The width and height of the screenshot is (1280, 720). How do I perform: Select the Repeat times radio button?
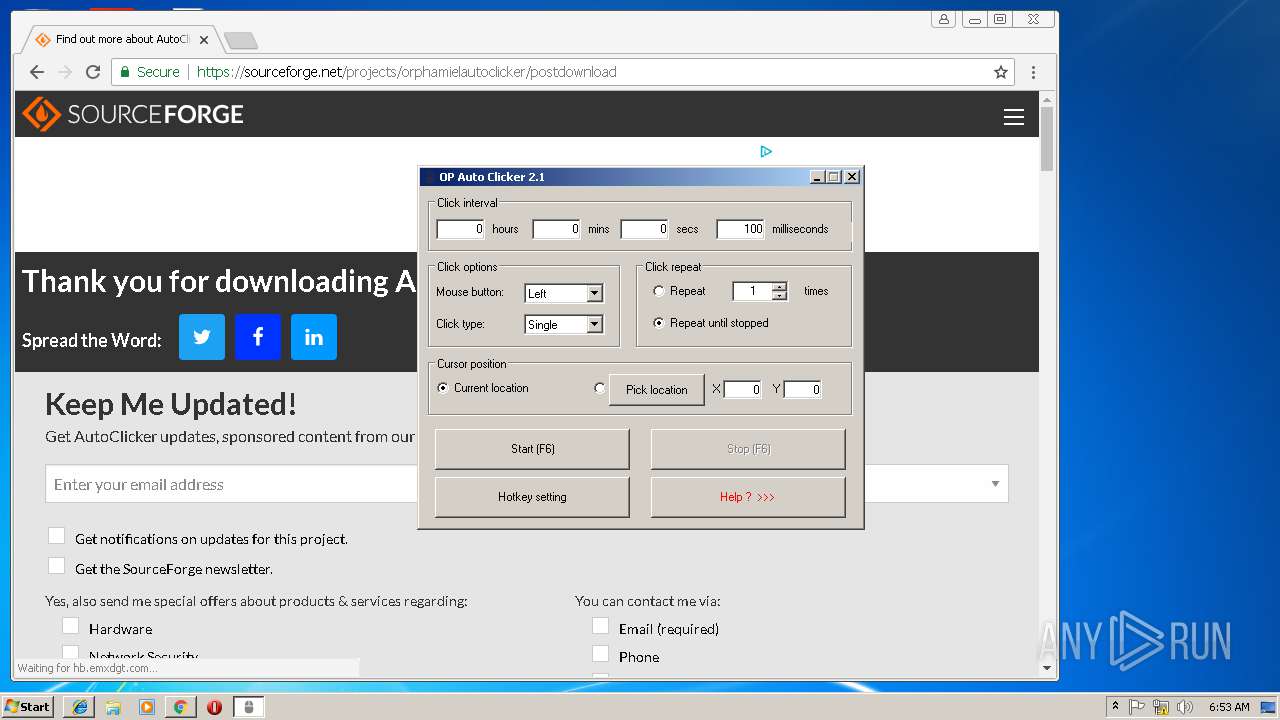click(x=658, y=291)
